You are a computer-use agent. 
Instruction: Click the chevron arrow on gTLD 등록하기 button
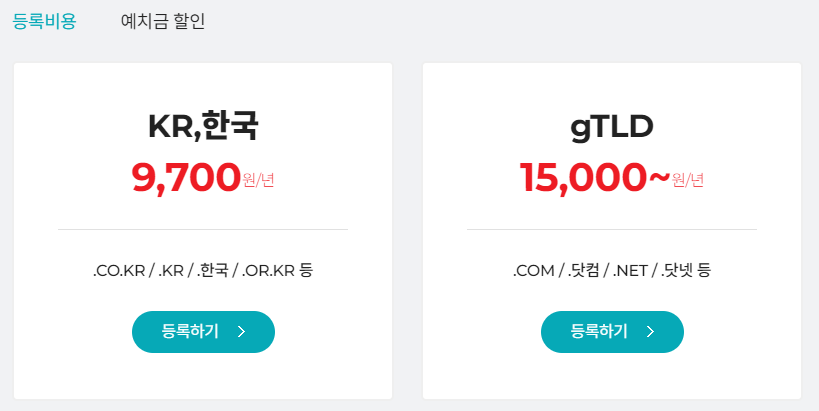point(651,332)
